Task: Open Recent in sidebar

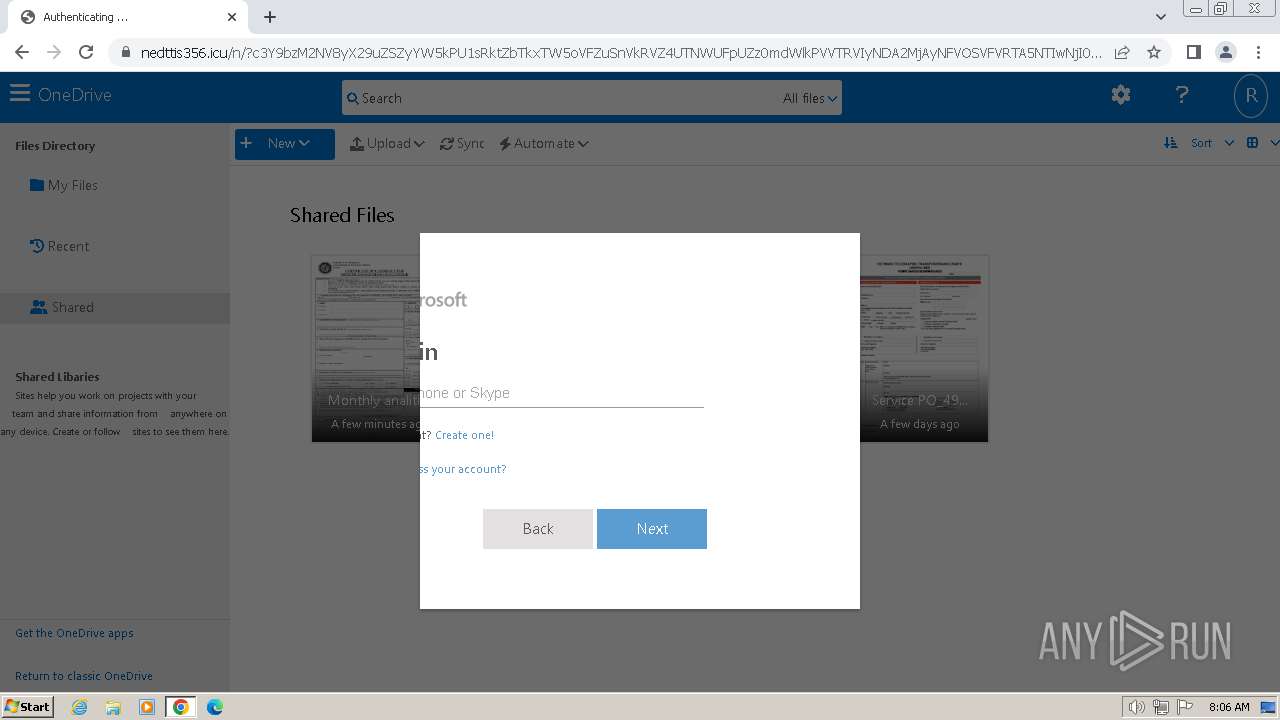Action: point(60,246)
